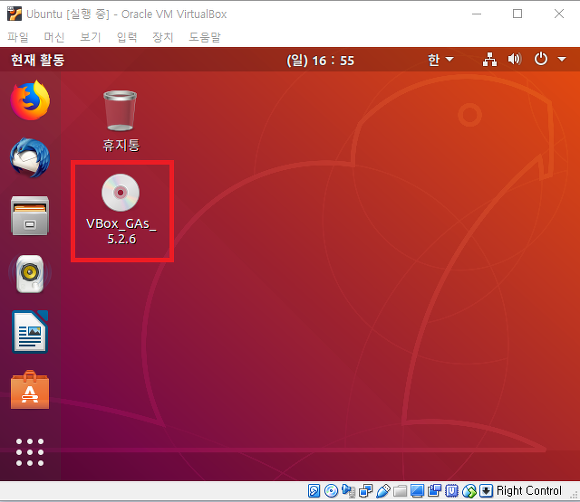
Task: Click the VirtualBox window title icon
Action: pos(14,14)
